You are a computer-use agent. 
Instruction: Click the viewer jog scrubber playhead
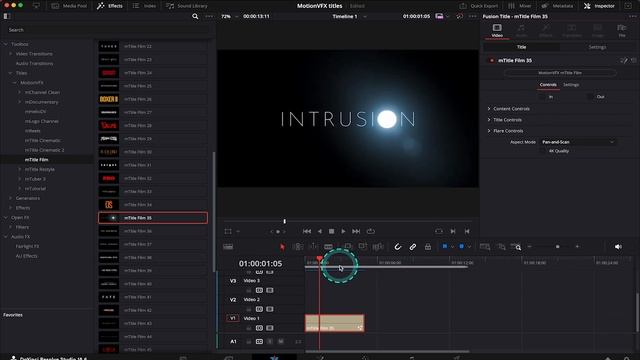click(x=284, y=221)
